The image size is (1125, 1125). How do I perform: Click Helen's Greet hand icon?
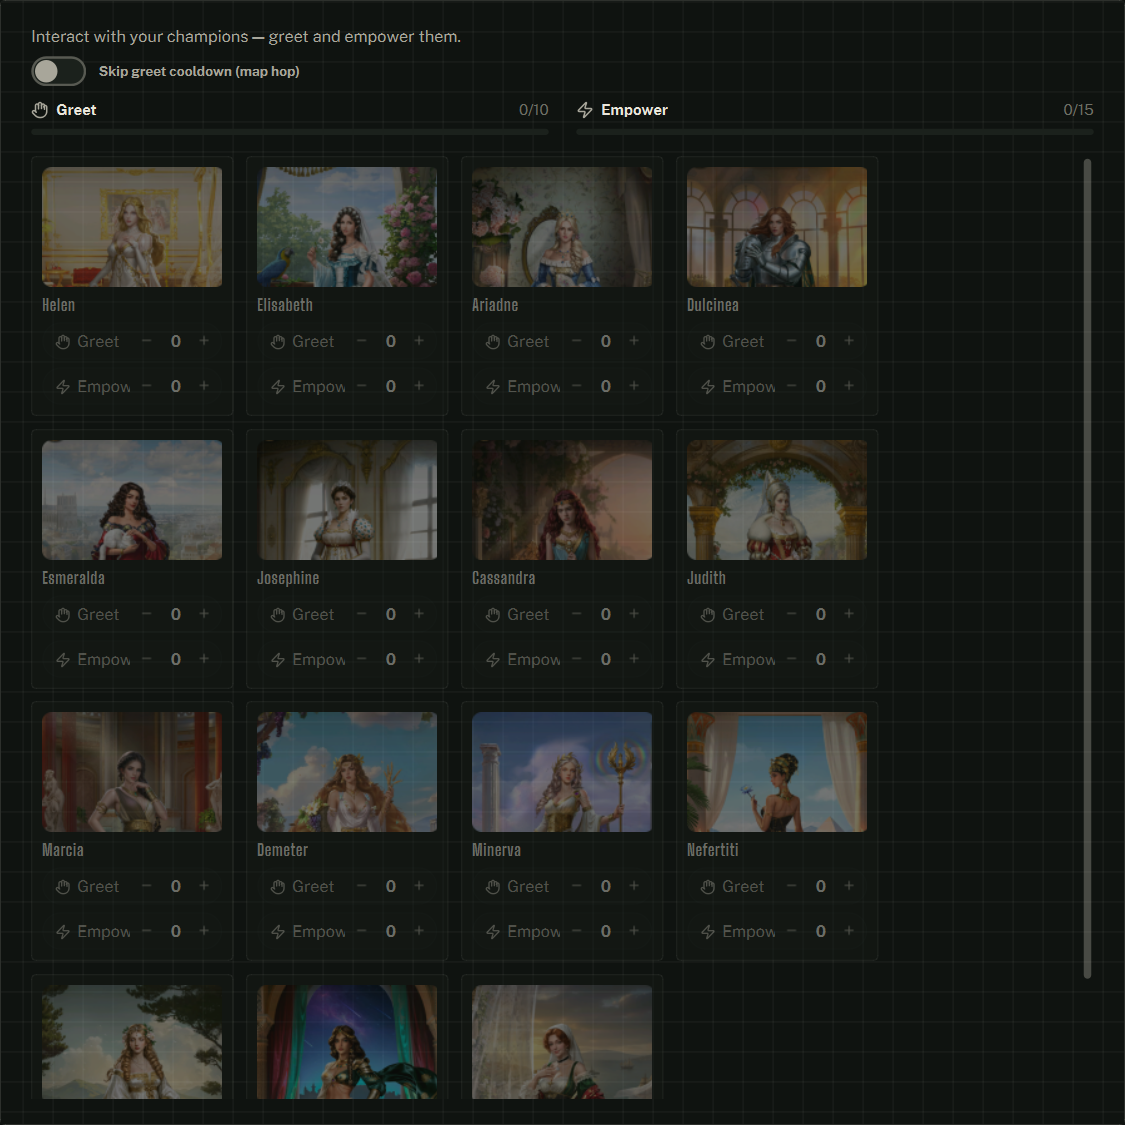63,342
